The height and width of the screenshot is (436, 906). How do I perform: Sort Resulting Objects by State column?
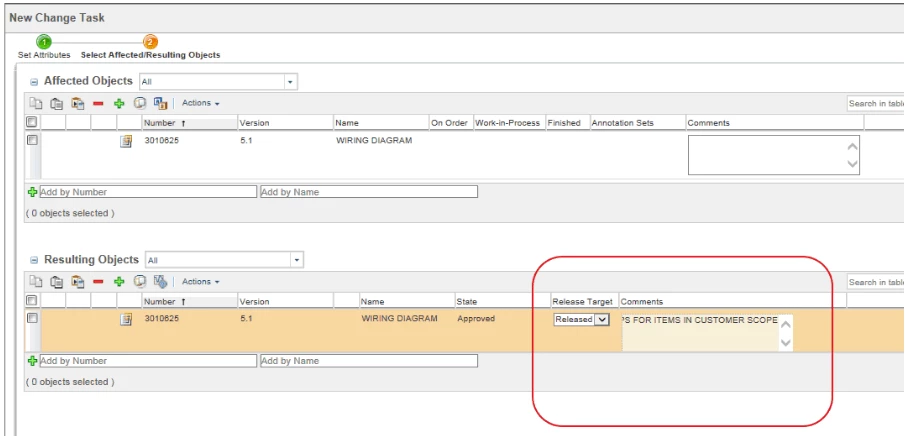click(x=502, y=301)
